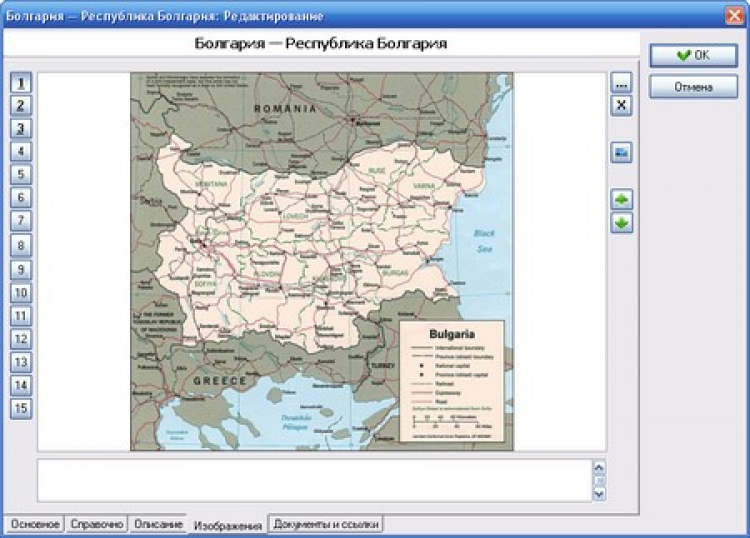750x538 pixels.
Task: Open the Описание tab
Action: [x=158, y=524]
